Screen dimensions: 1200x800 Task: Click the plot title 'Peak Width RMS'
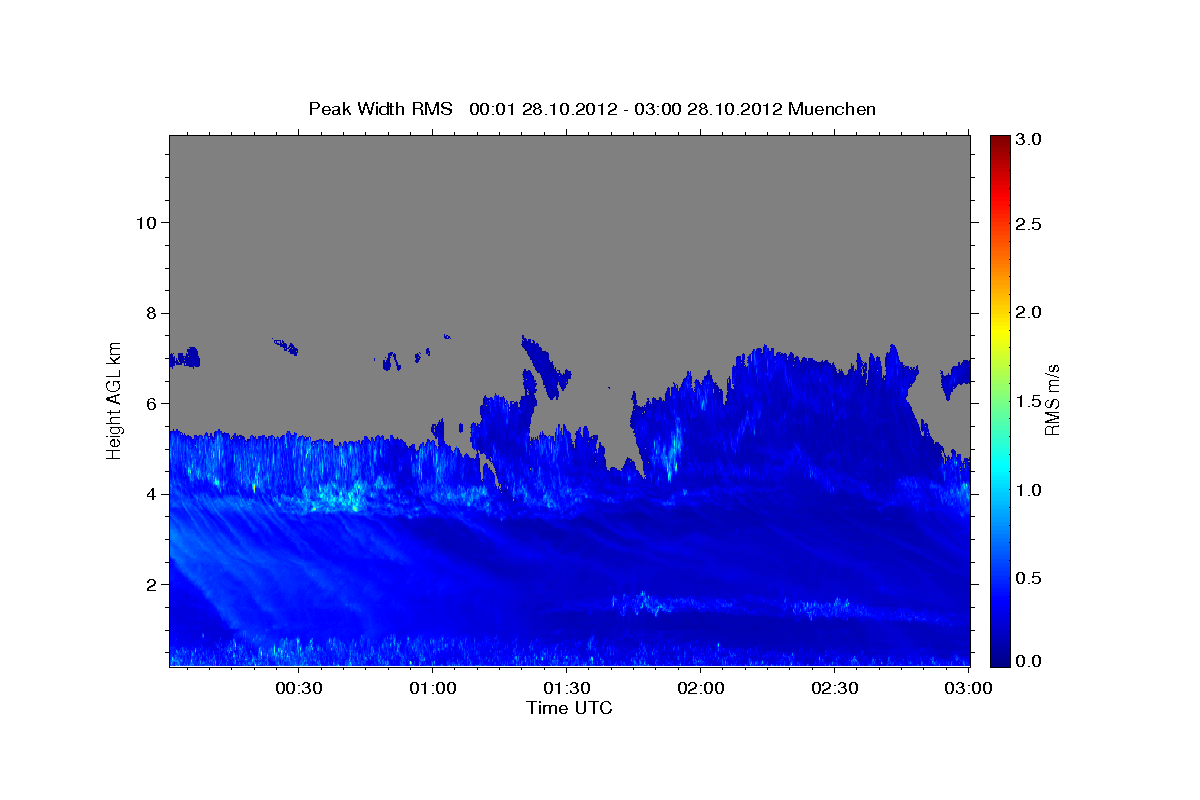pyautogui.click(x=380, y=109)
